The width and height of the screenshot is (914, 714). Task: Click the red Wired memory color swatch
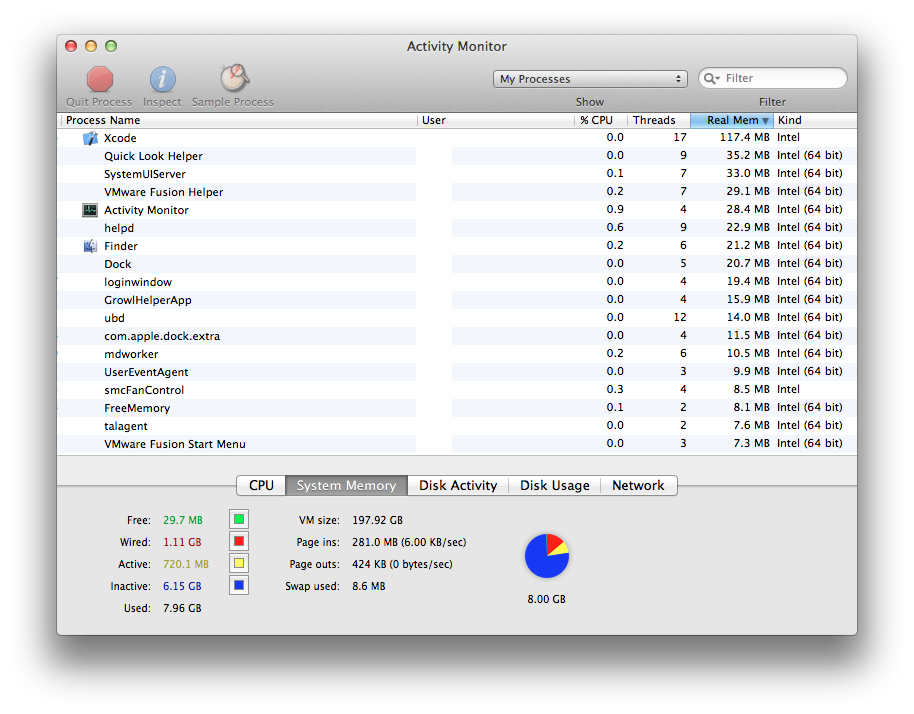click(239, 541)
